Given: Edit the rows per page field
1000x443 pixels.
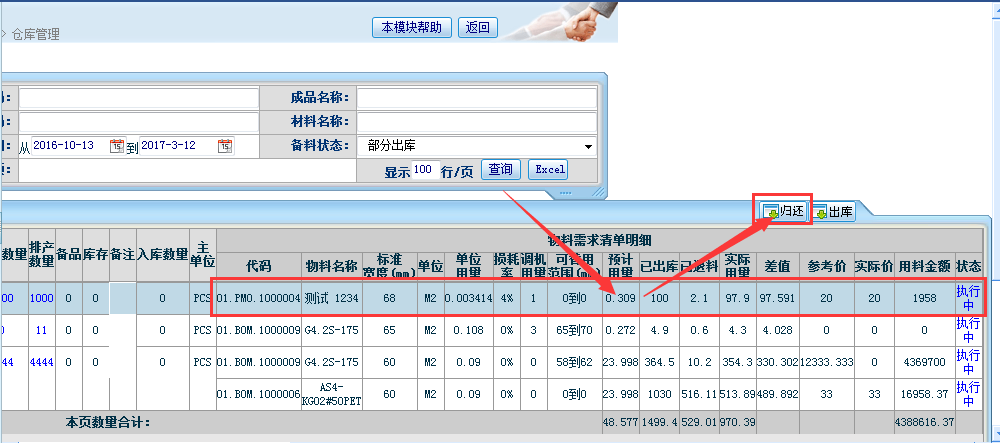Looking at the screenshot, I should 424,170.
